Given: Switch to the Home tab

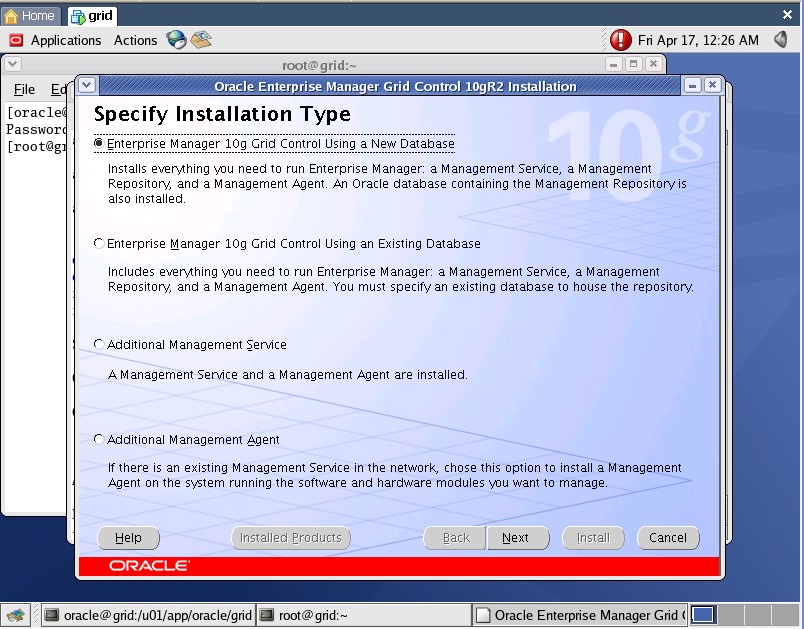Looking at the screenshot, I should 30,16.
